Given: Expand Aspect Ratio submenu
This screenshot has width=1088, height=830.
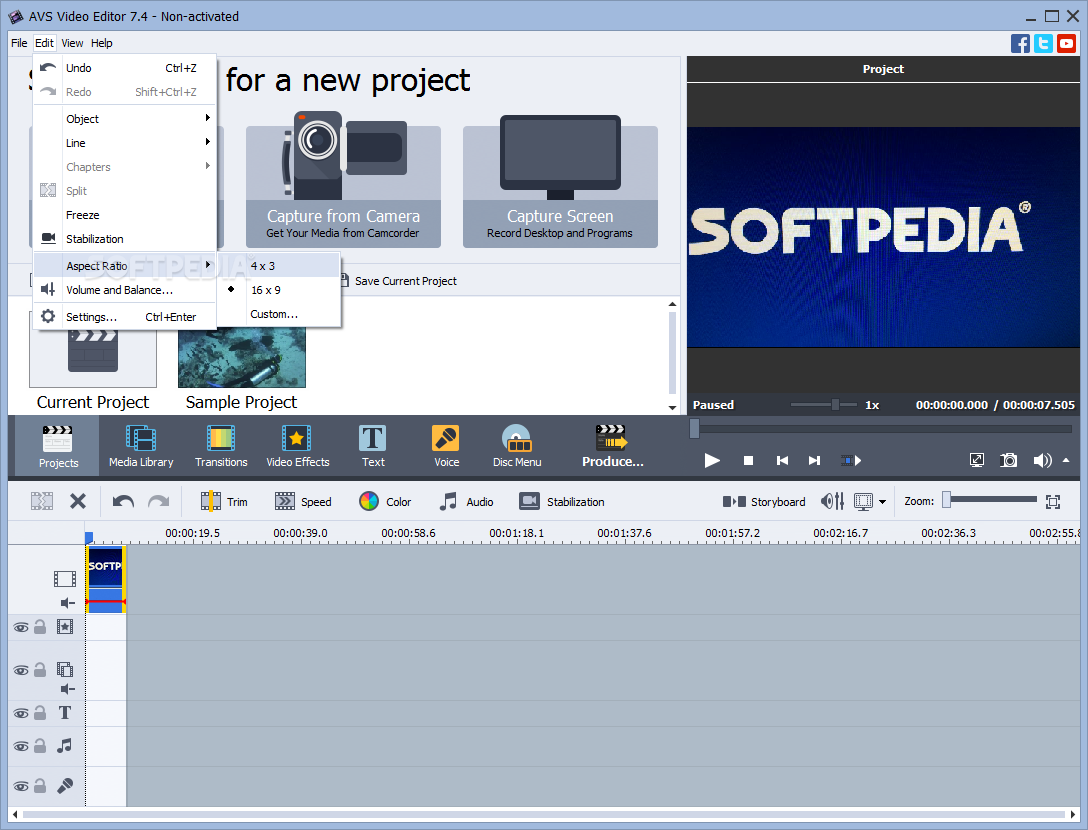Looking at the screenshot, I should coord(125,266).
